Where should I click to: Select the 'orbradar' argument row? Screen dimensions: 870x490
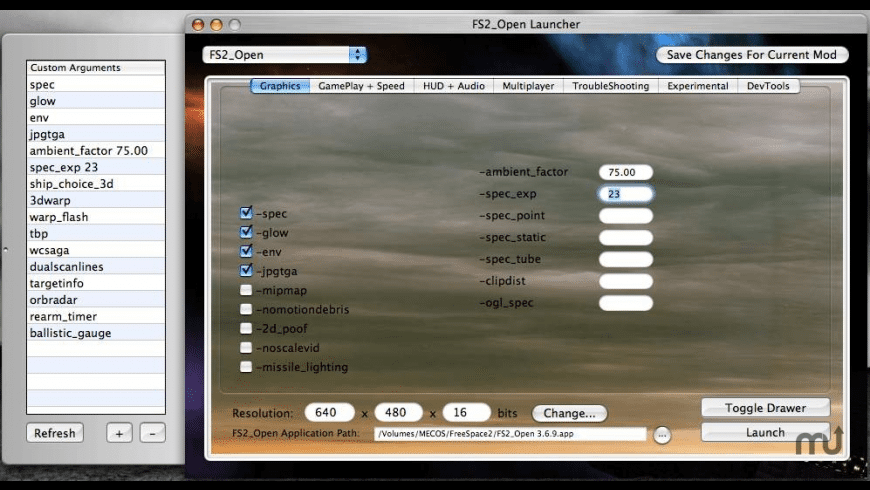[96, 300]
